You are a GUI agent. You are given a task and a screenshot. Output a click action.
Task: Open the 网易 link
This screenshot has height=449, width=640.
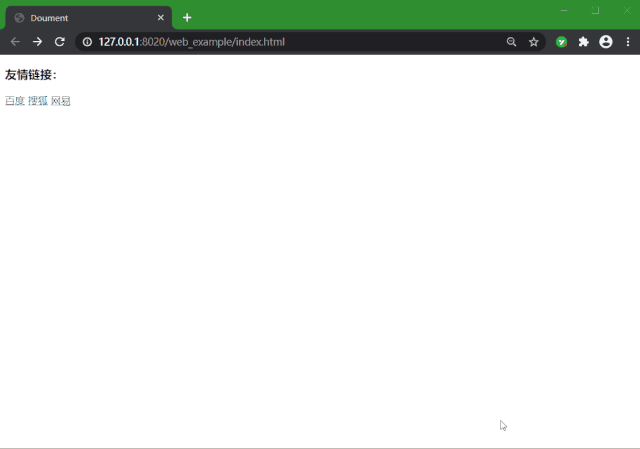click(60, 101)
